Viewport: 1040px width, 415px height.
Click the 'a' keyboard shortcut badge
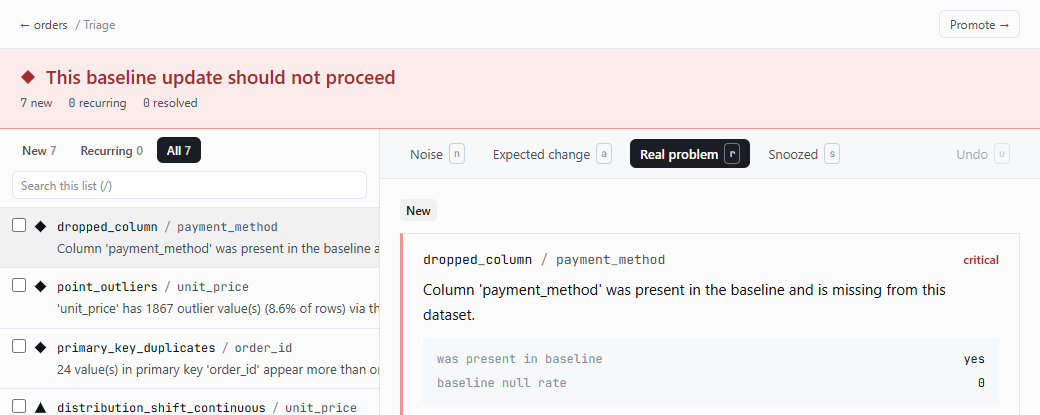604,154
